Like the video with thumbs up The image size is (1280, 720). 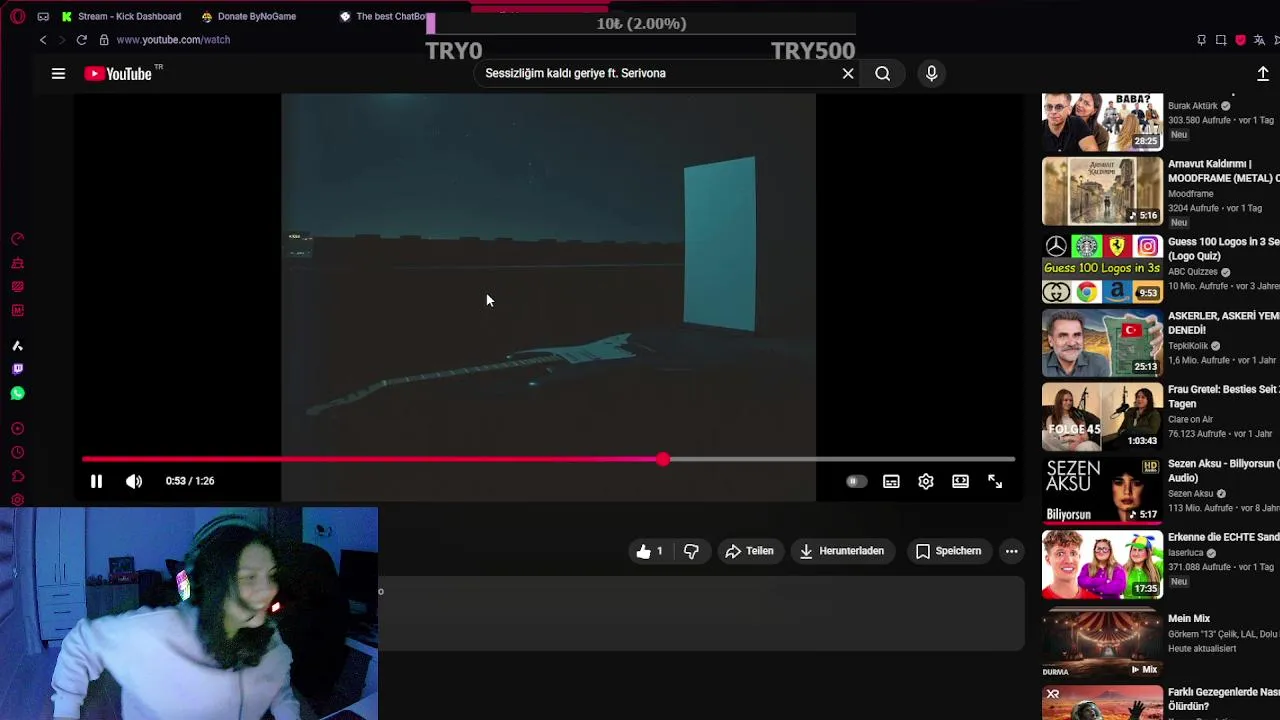pyautogui.click(x=650, y=551)
